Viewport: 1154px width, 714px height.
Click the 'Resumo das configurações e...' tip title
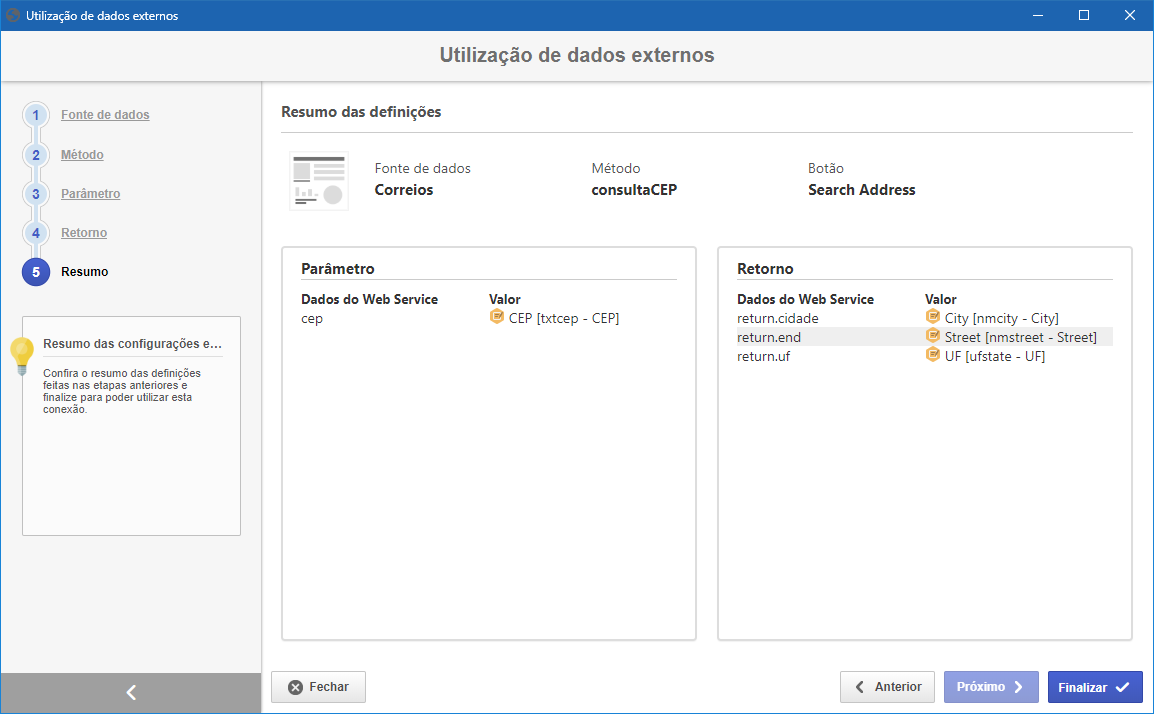(132, 344)
